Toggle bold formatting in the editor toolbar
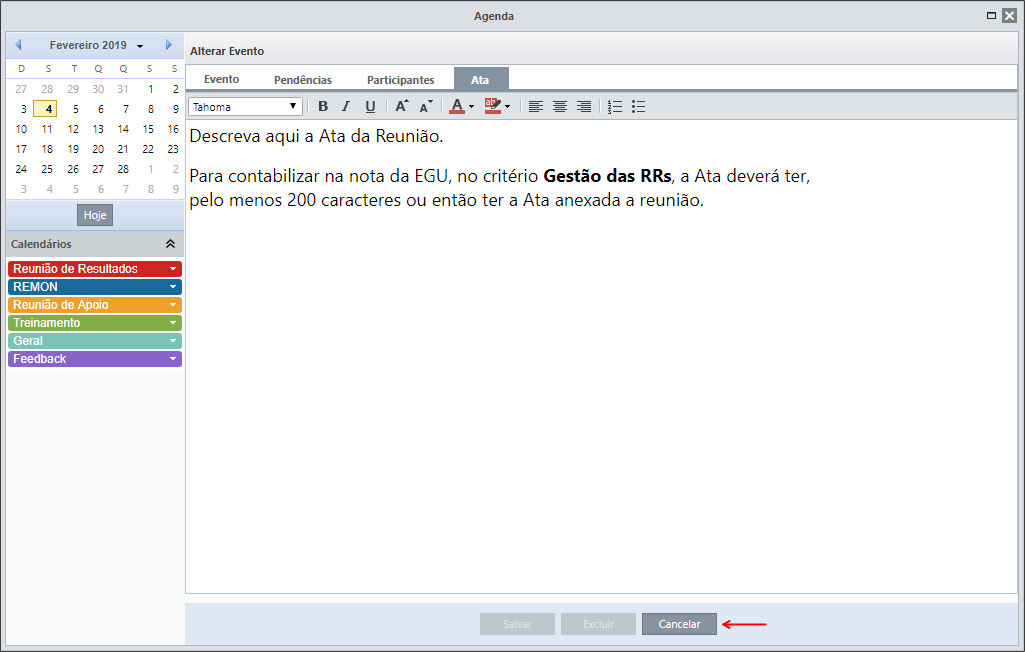The image size is (1025, 652). [x=323, y=107]
